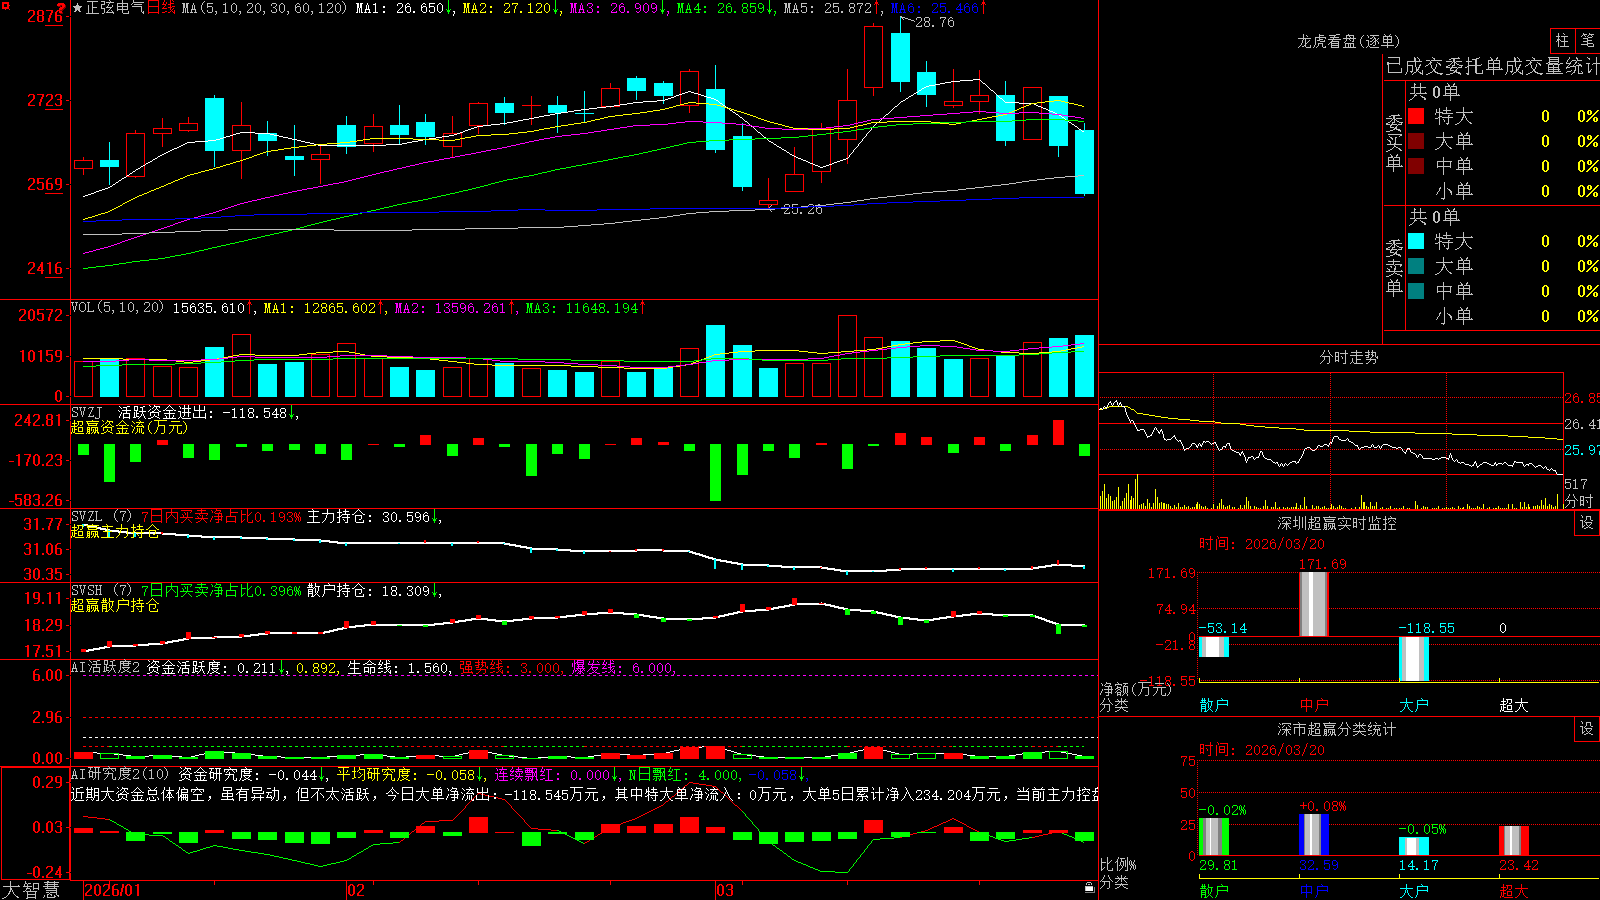Click the SVSH (7) indicator name
The height and width of the screenshot is (900, 1600).
point(101,591)
